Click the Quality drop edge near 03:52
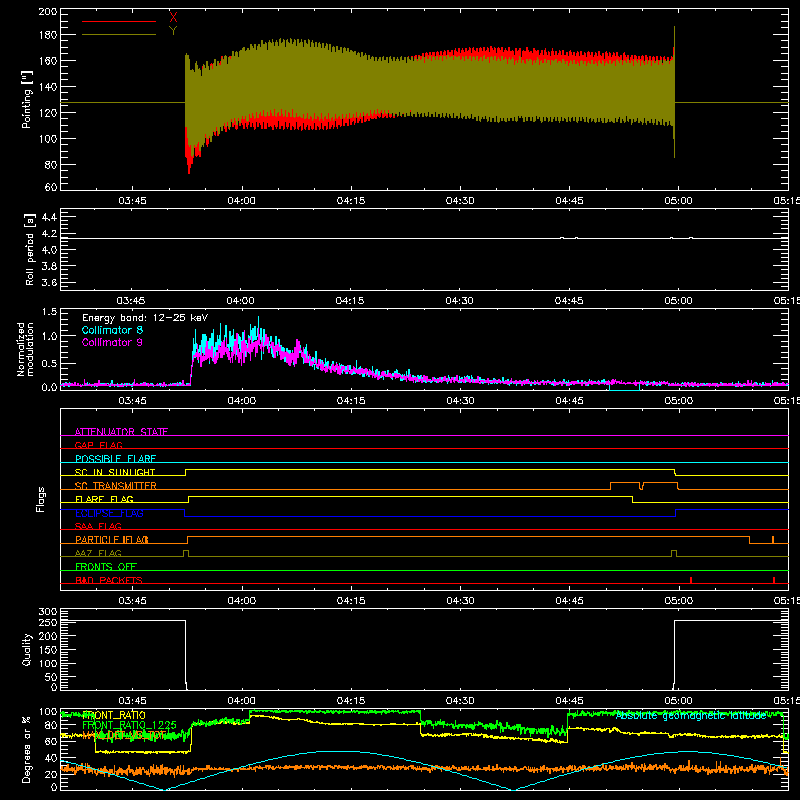The image size is (800, 800). pyautogui.click(x=186, y=655)
